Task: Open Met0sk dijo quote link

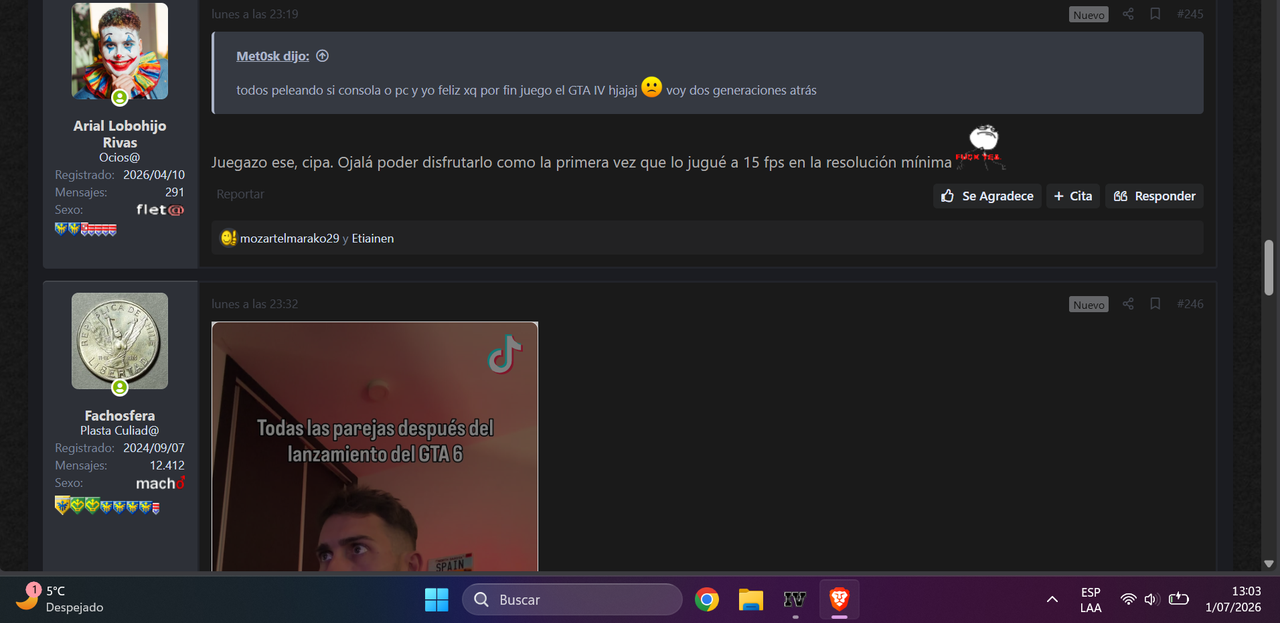Action: [x=272, y=56]
